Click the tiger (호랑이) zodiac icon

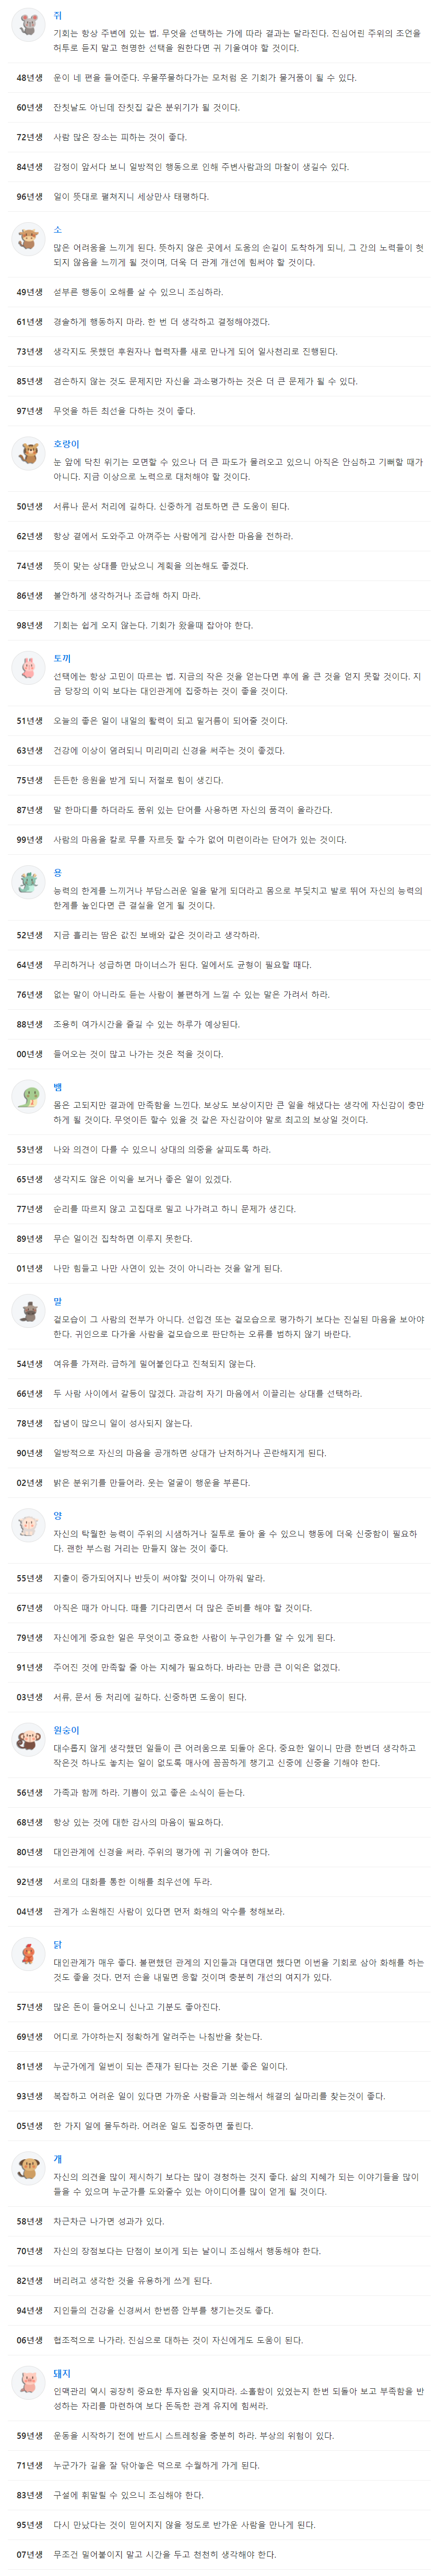pyautogui.click(x=28, y=453)
